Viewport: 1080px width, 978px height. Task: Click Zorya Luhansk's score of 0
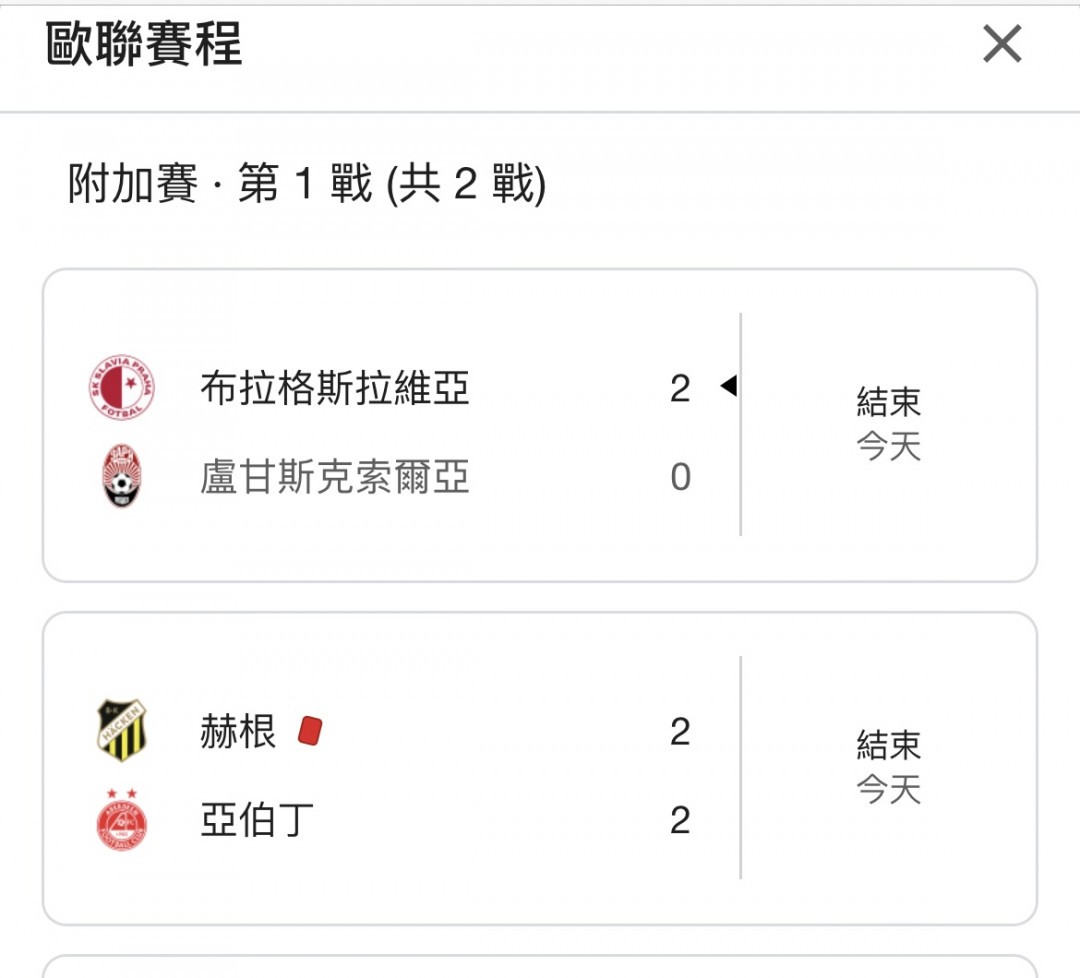(x=681, y=477)
